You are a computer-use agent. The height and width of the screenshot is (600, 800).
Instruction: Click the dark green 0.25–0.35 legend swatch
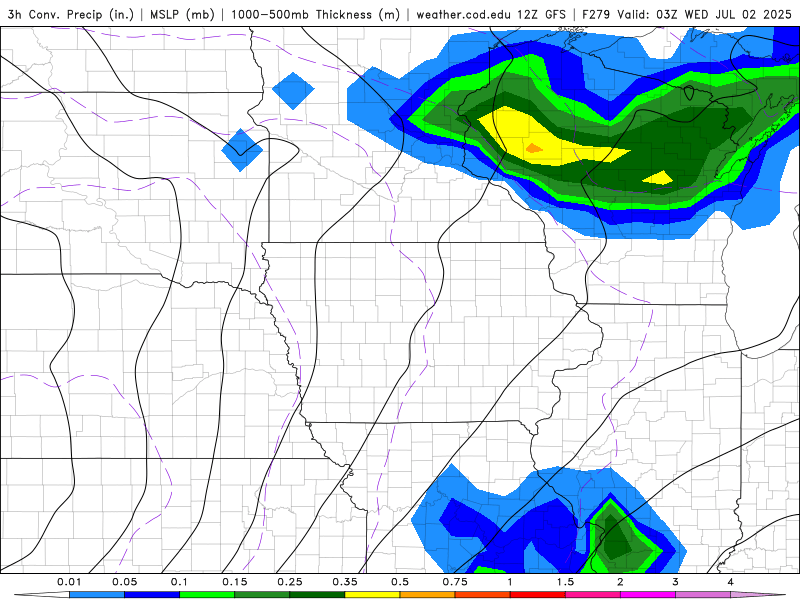pyautogui.click(x=317, y=595)
